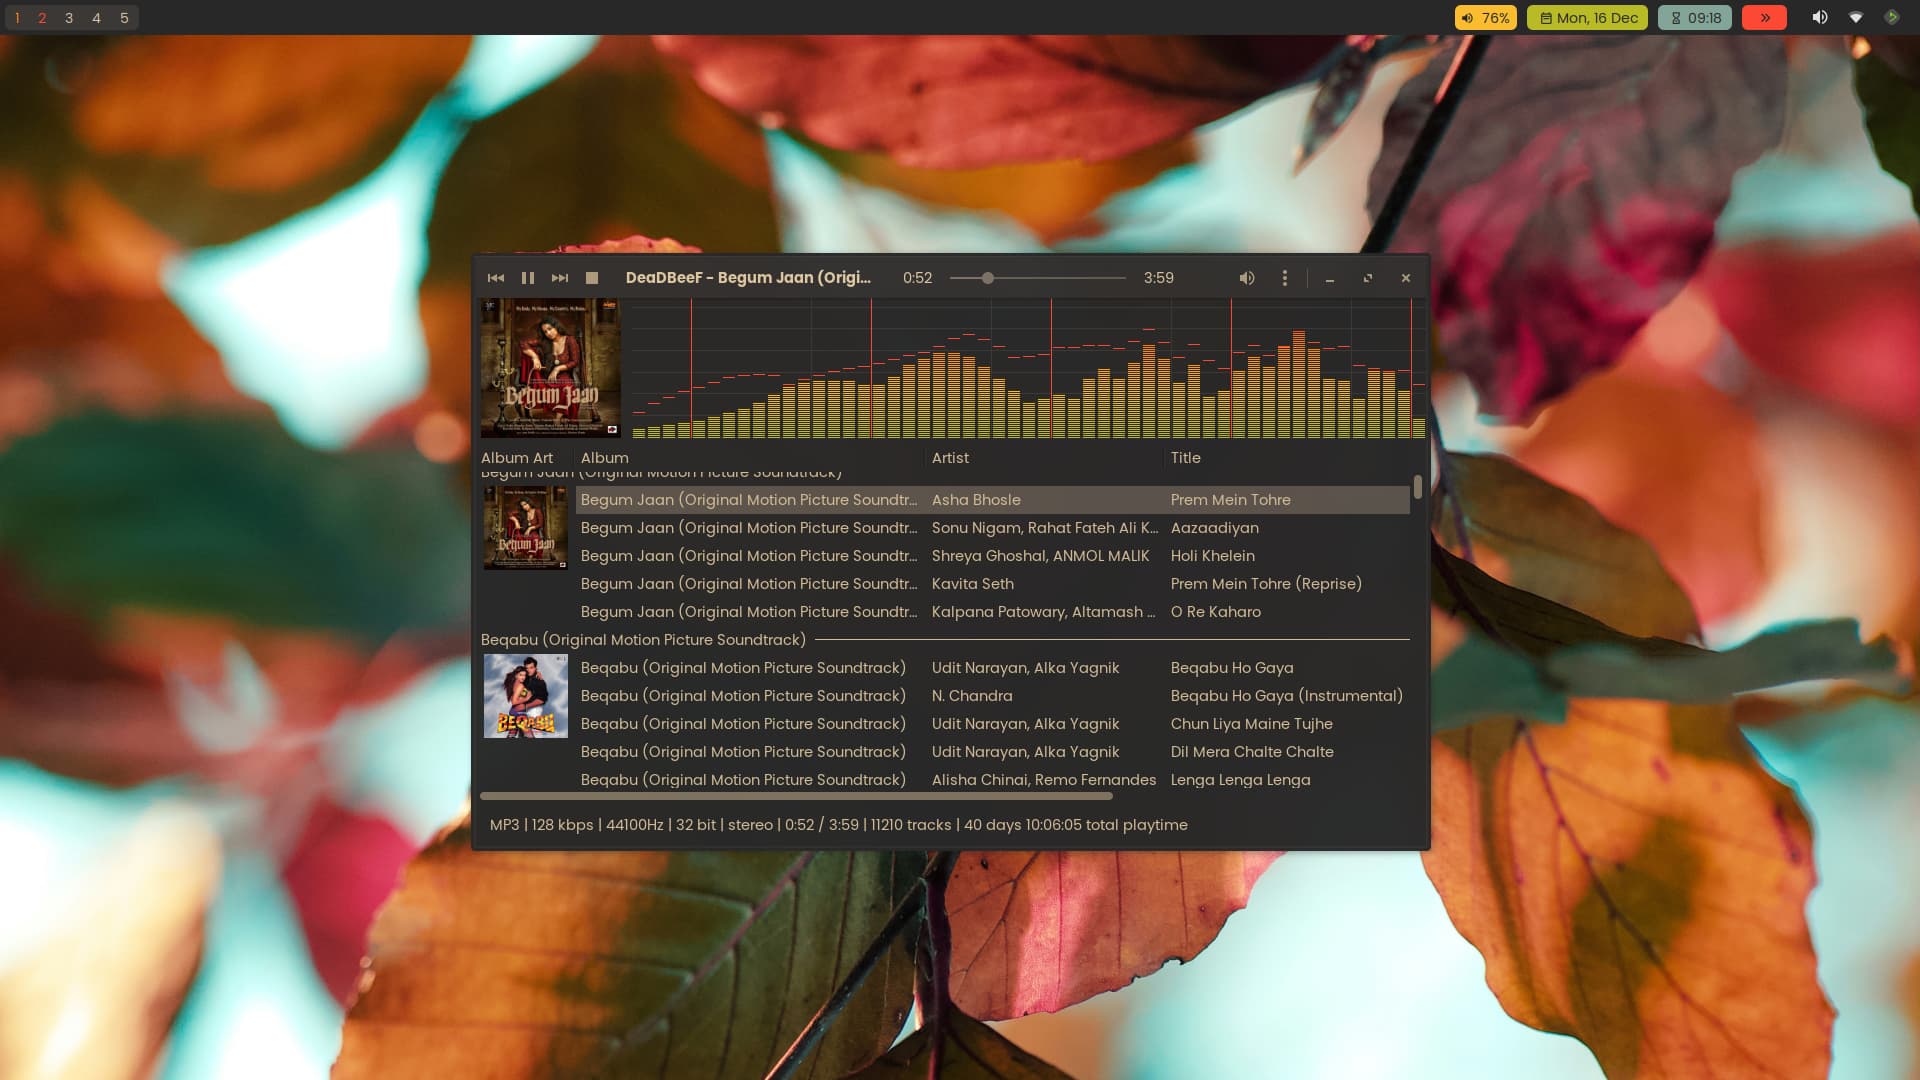This screenshot has height=1080, width=1920.
Task: Switch to workspace 5 in top bar
Action: pos(124,18)
